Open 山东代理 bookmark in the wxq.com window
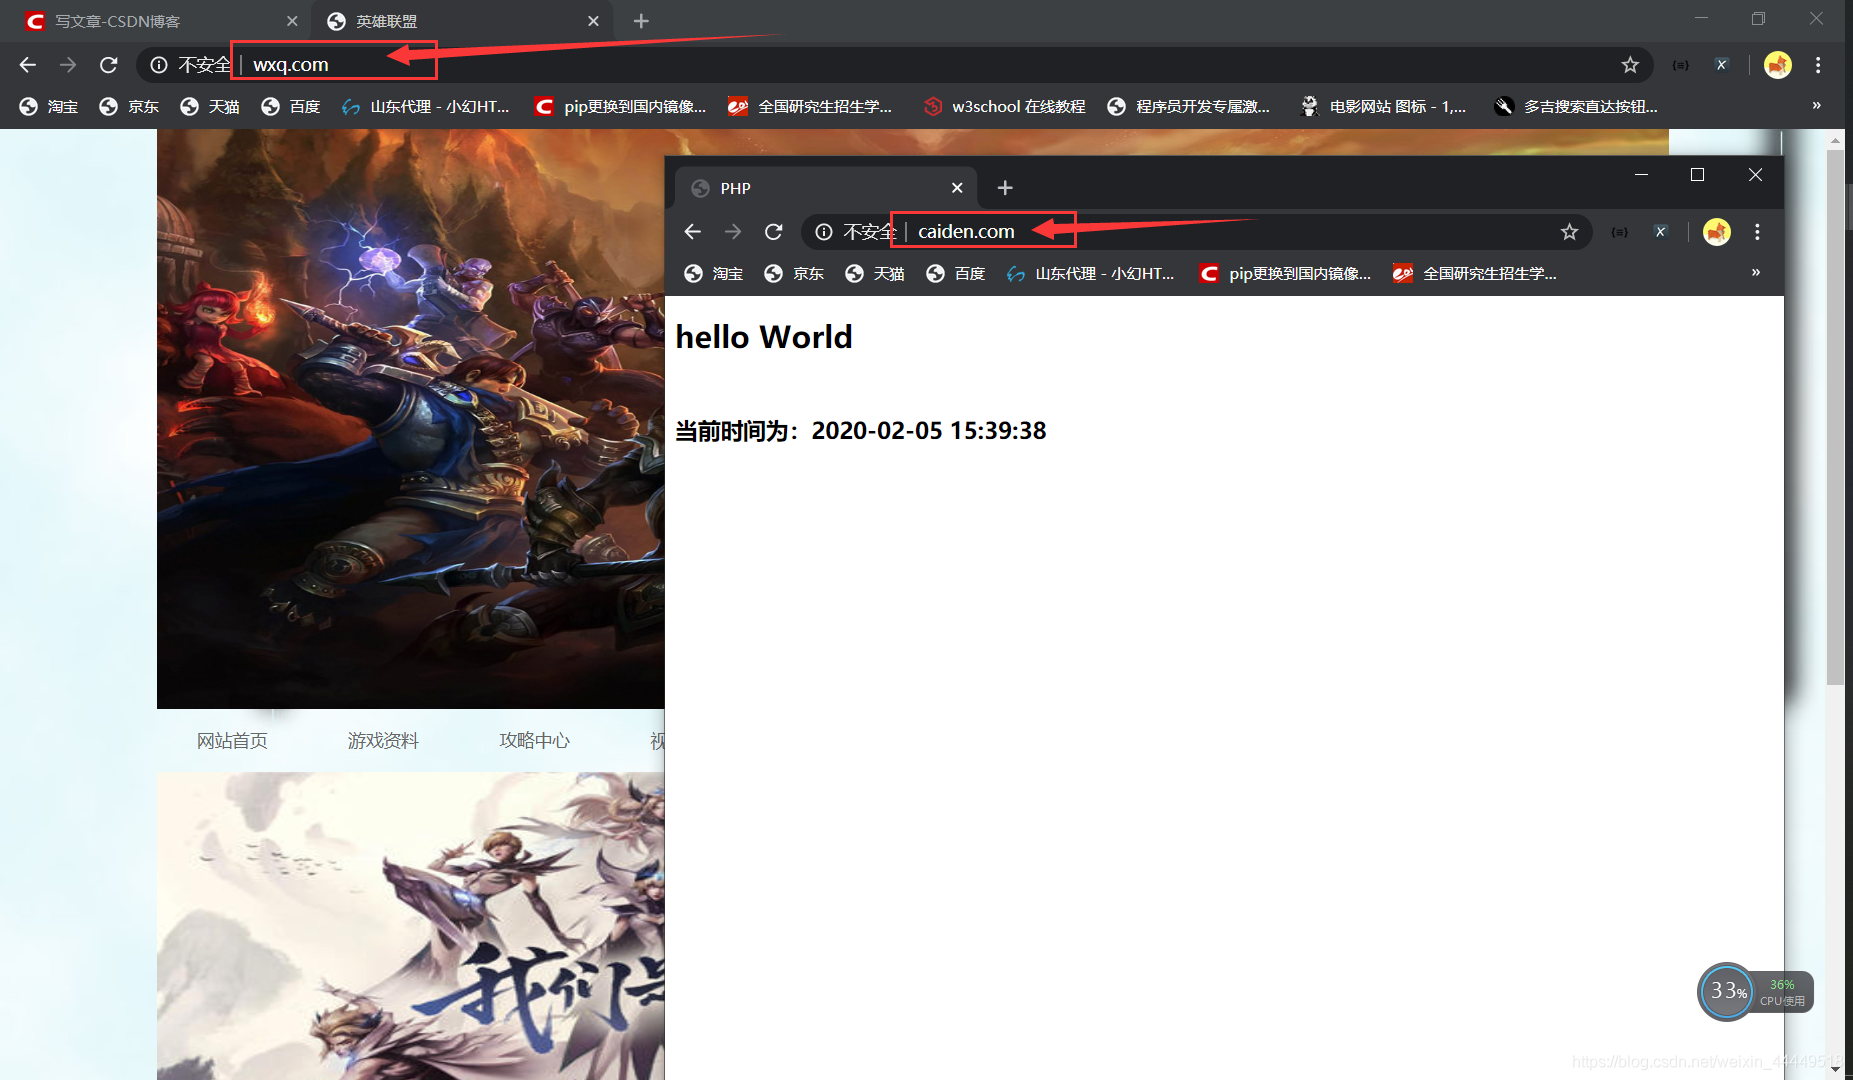The height and width of the screenshot is (1080, 1853). [425, 107]
